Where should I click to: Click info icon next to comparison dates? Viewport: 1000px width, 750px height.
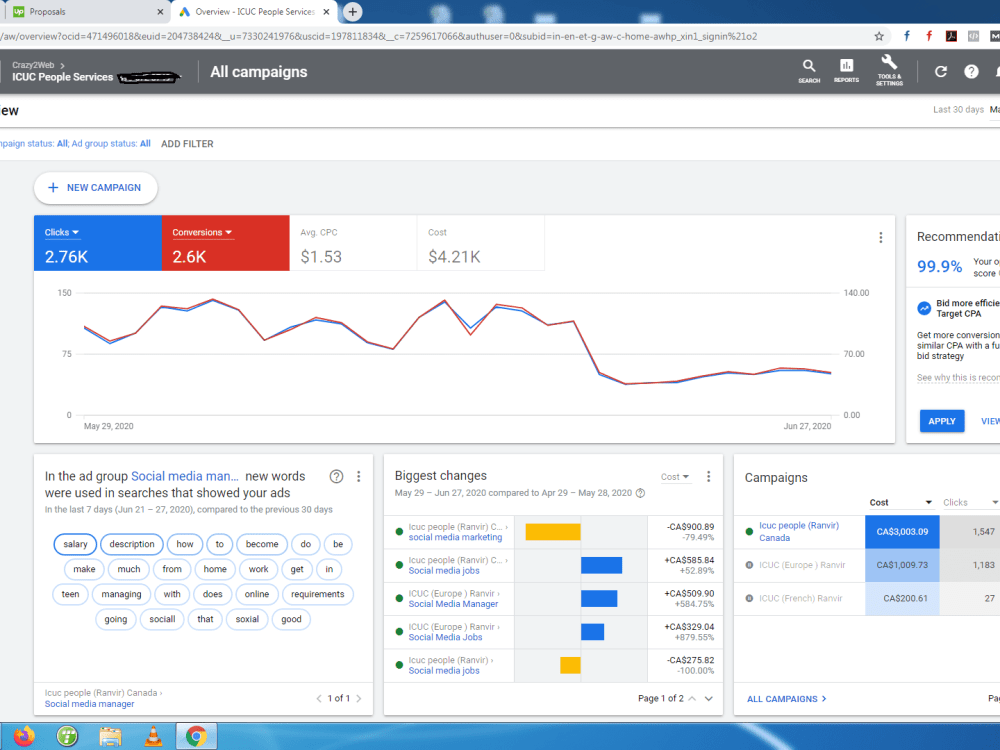pyautogui.click(x=640, y=493)
